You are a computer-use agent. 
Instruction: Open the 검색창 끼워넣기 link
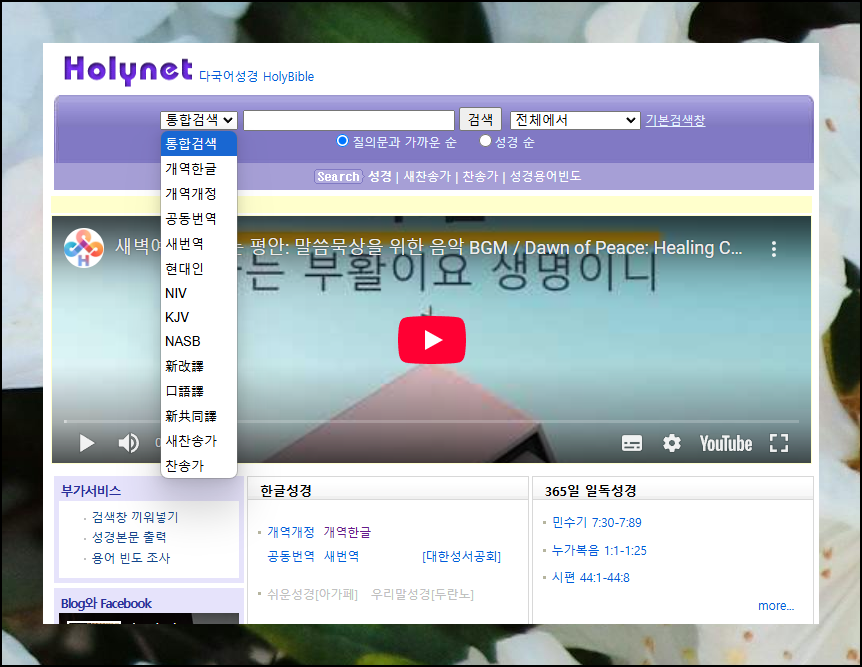click(x=135, y=517)
